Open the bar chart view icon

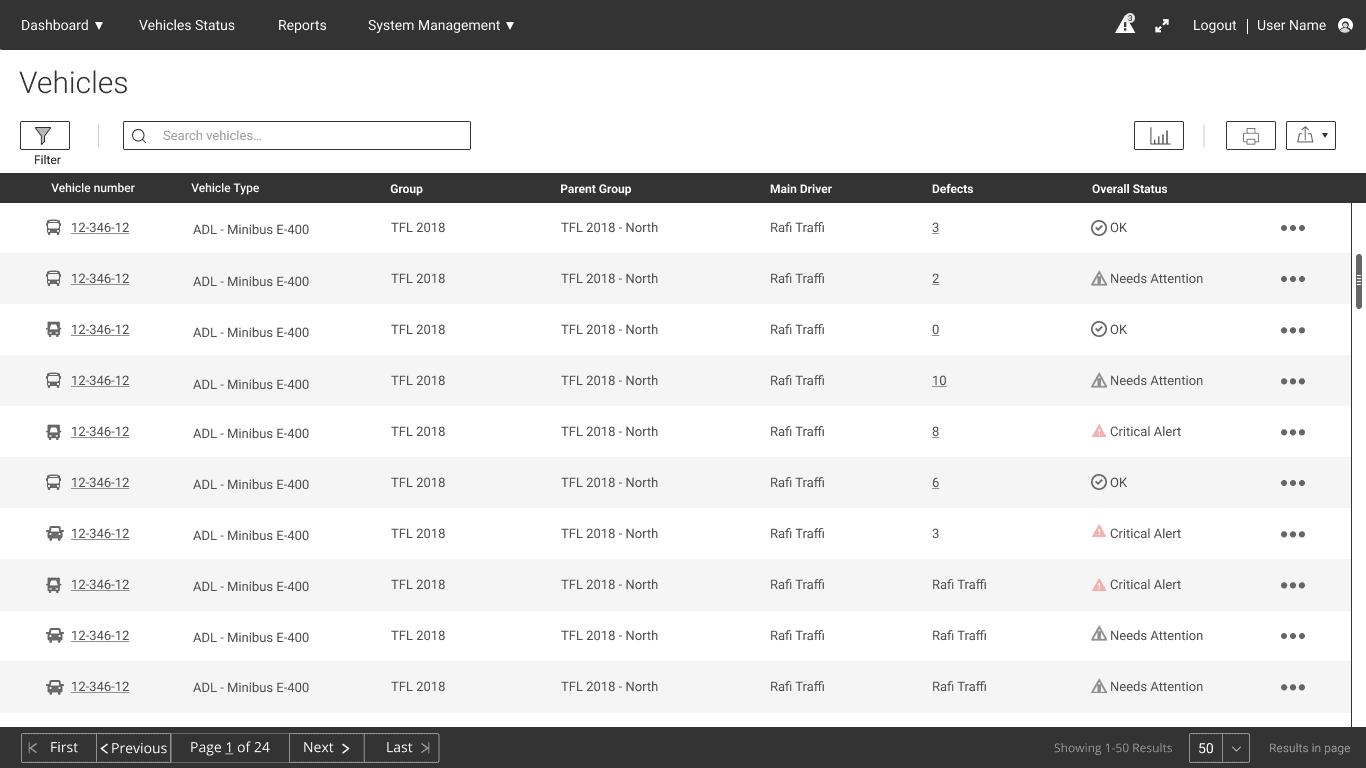coord(1159,136)
